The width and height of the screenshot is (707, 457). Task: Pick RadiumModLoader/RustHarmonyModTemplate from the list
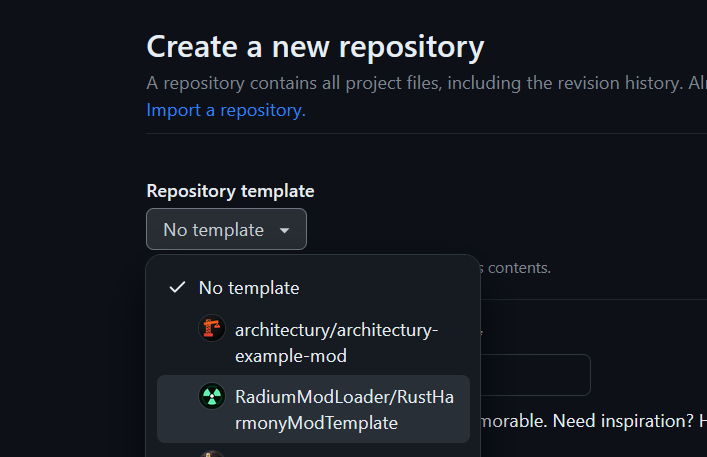tap(344, 409)
